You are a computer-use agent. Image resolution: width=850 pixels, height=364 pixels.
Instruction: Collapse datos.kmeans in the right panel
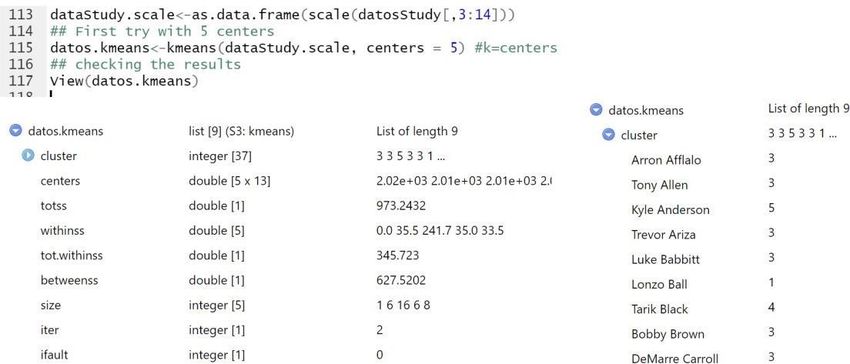(596, 110)
